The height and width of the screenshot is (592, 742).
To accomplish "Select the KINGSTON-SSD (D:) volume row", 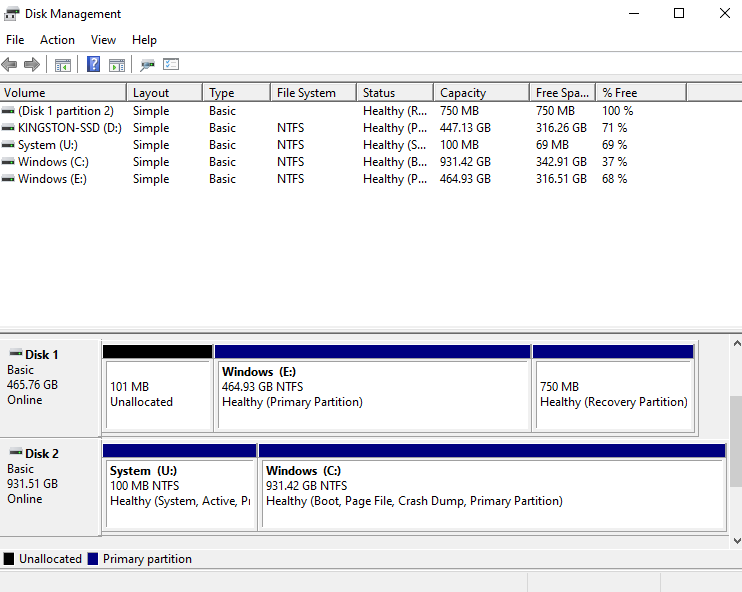I will [x=343, y=128].
